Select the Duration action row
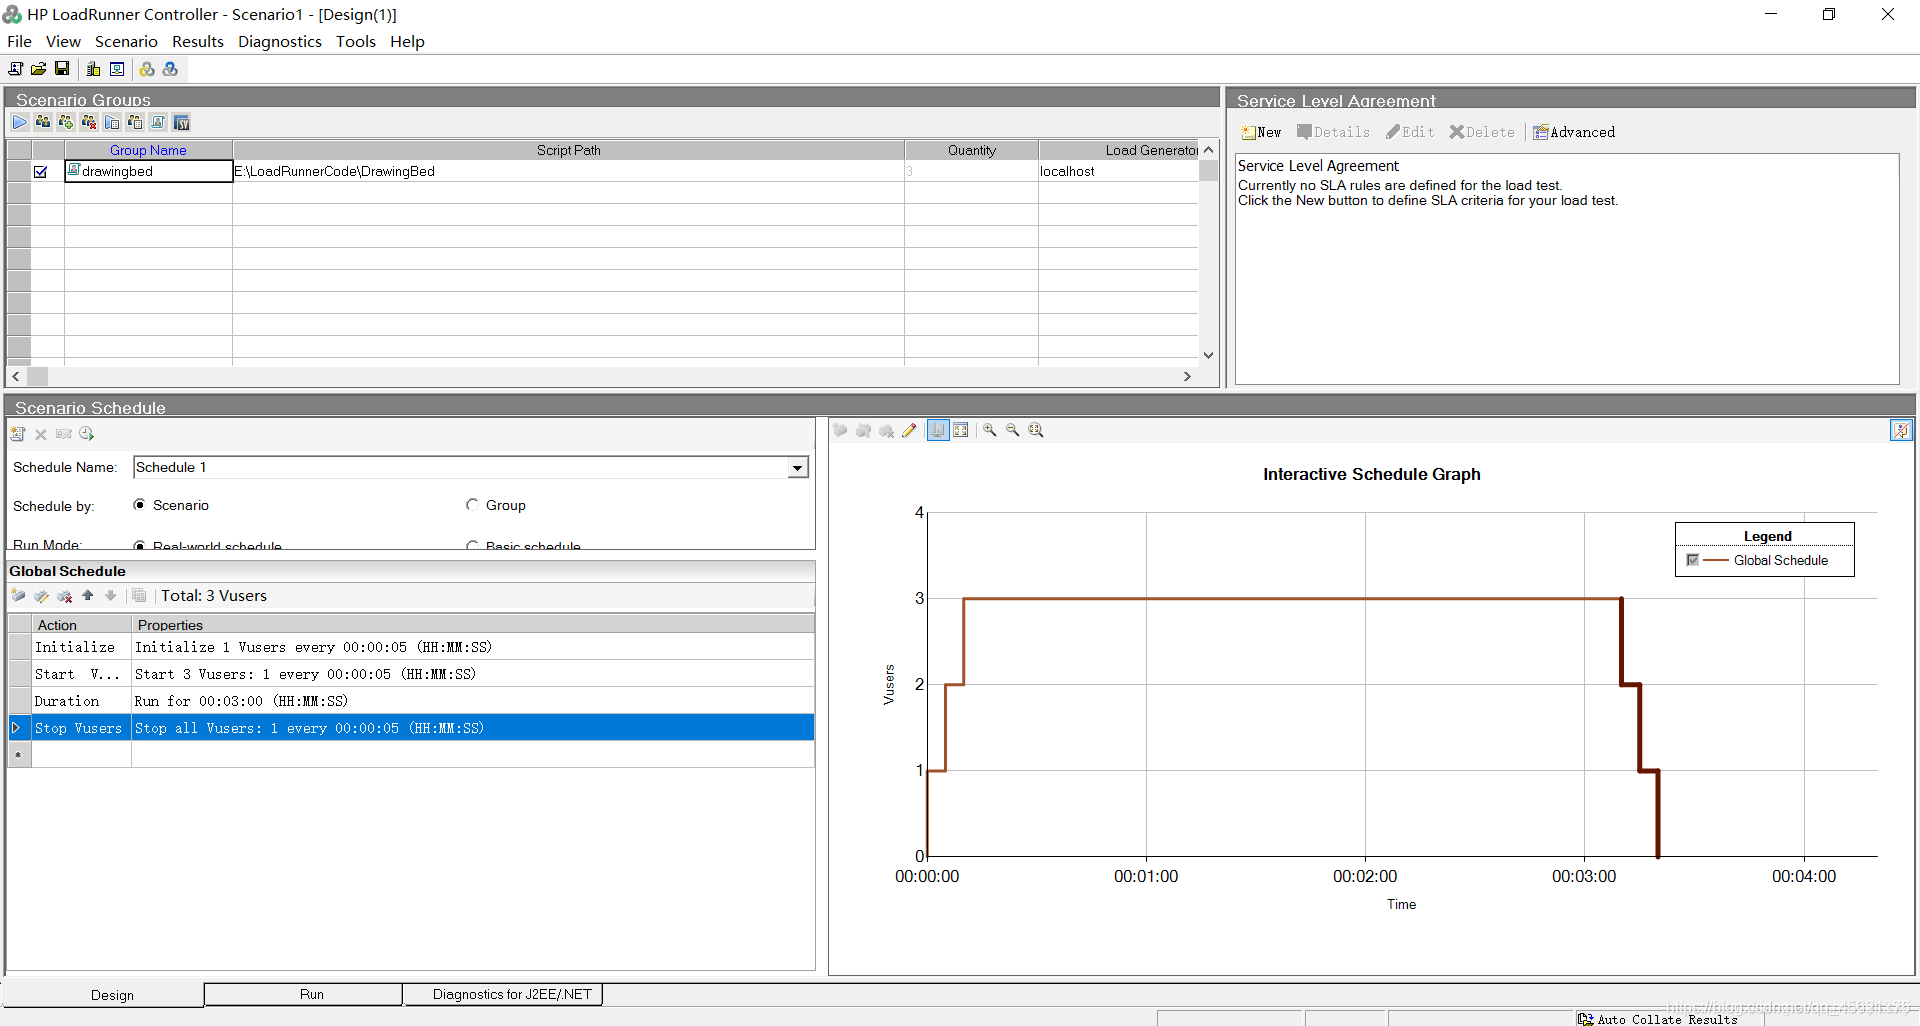This screenshot has height=1026, width=1920. (x=411, y=701)
